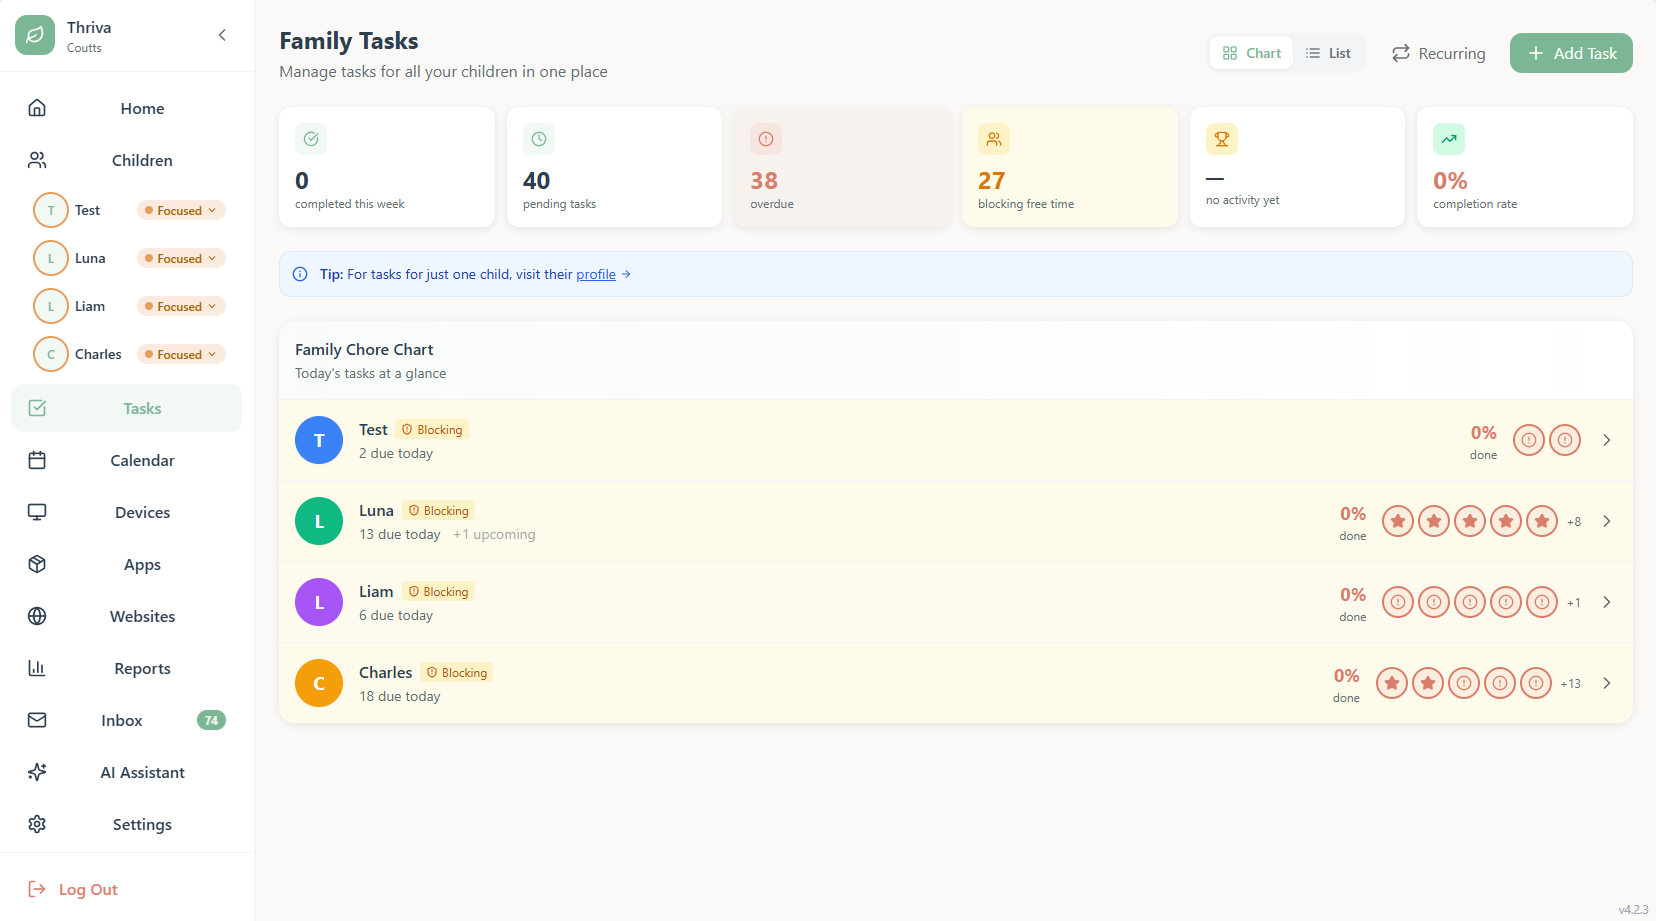Image resolution: width=1656 pixels, height=921 pixels.
Task: Click first task status circle in Test row
Action: 1528,440
